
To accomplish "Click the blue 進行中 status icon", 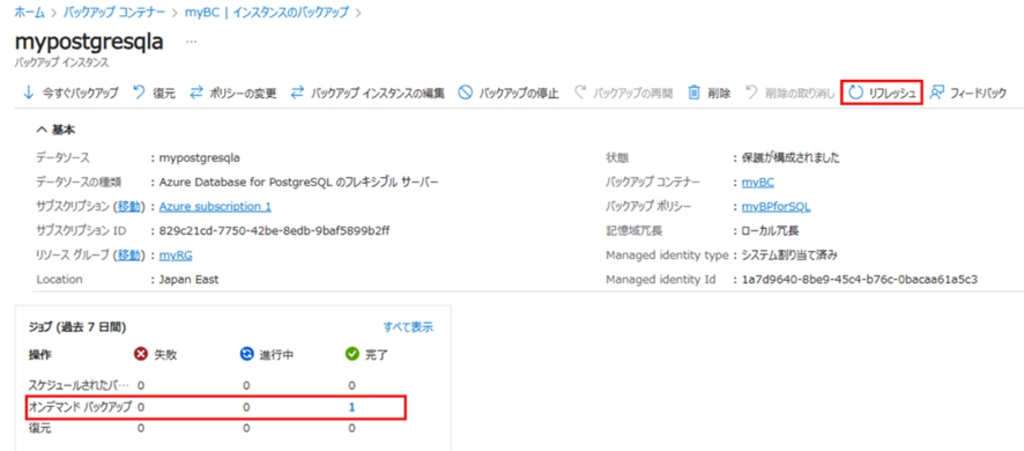I will point(246,354).
